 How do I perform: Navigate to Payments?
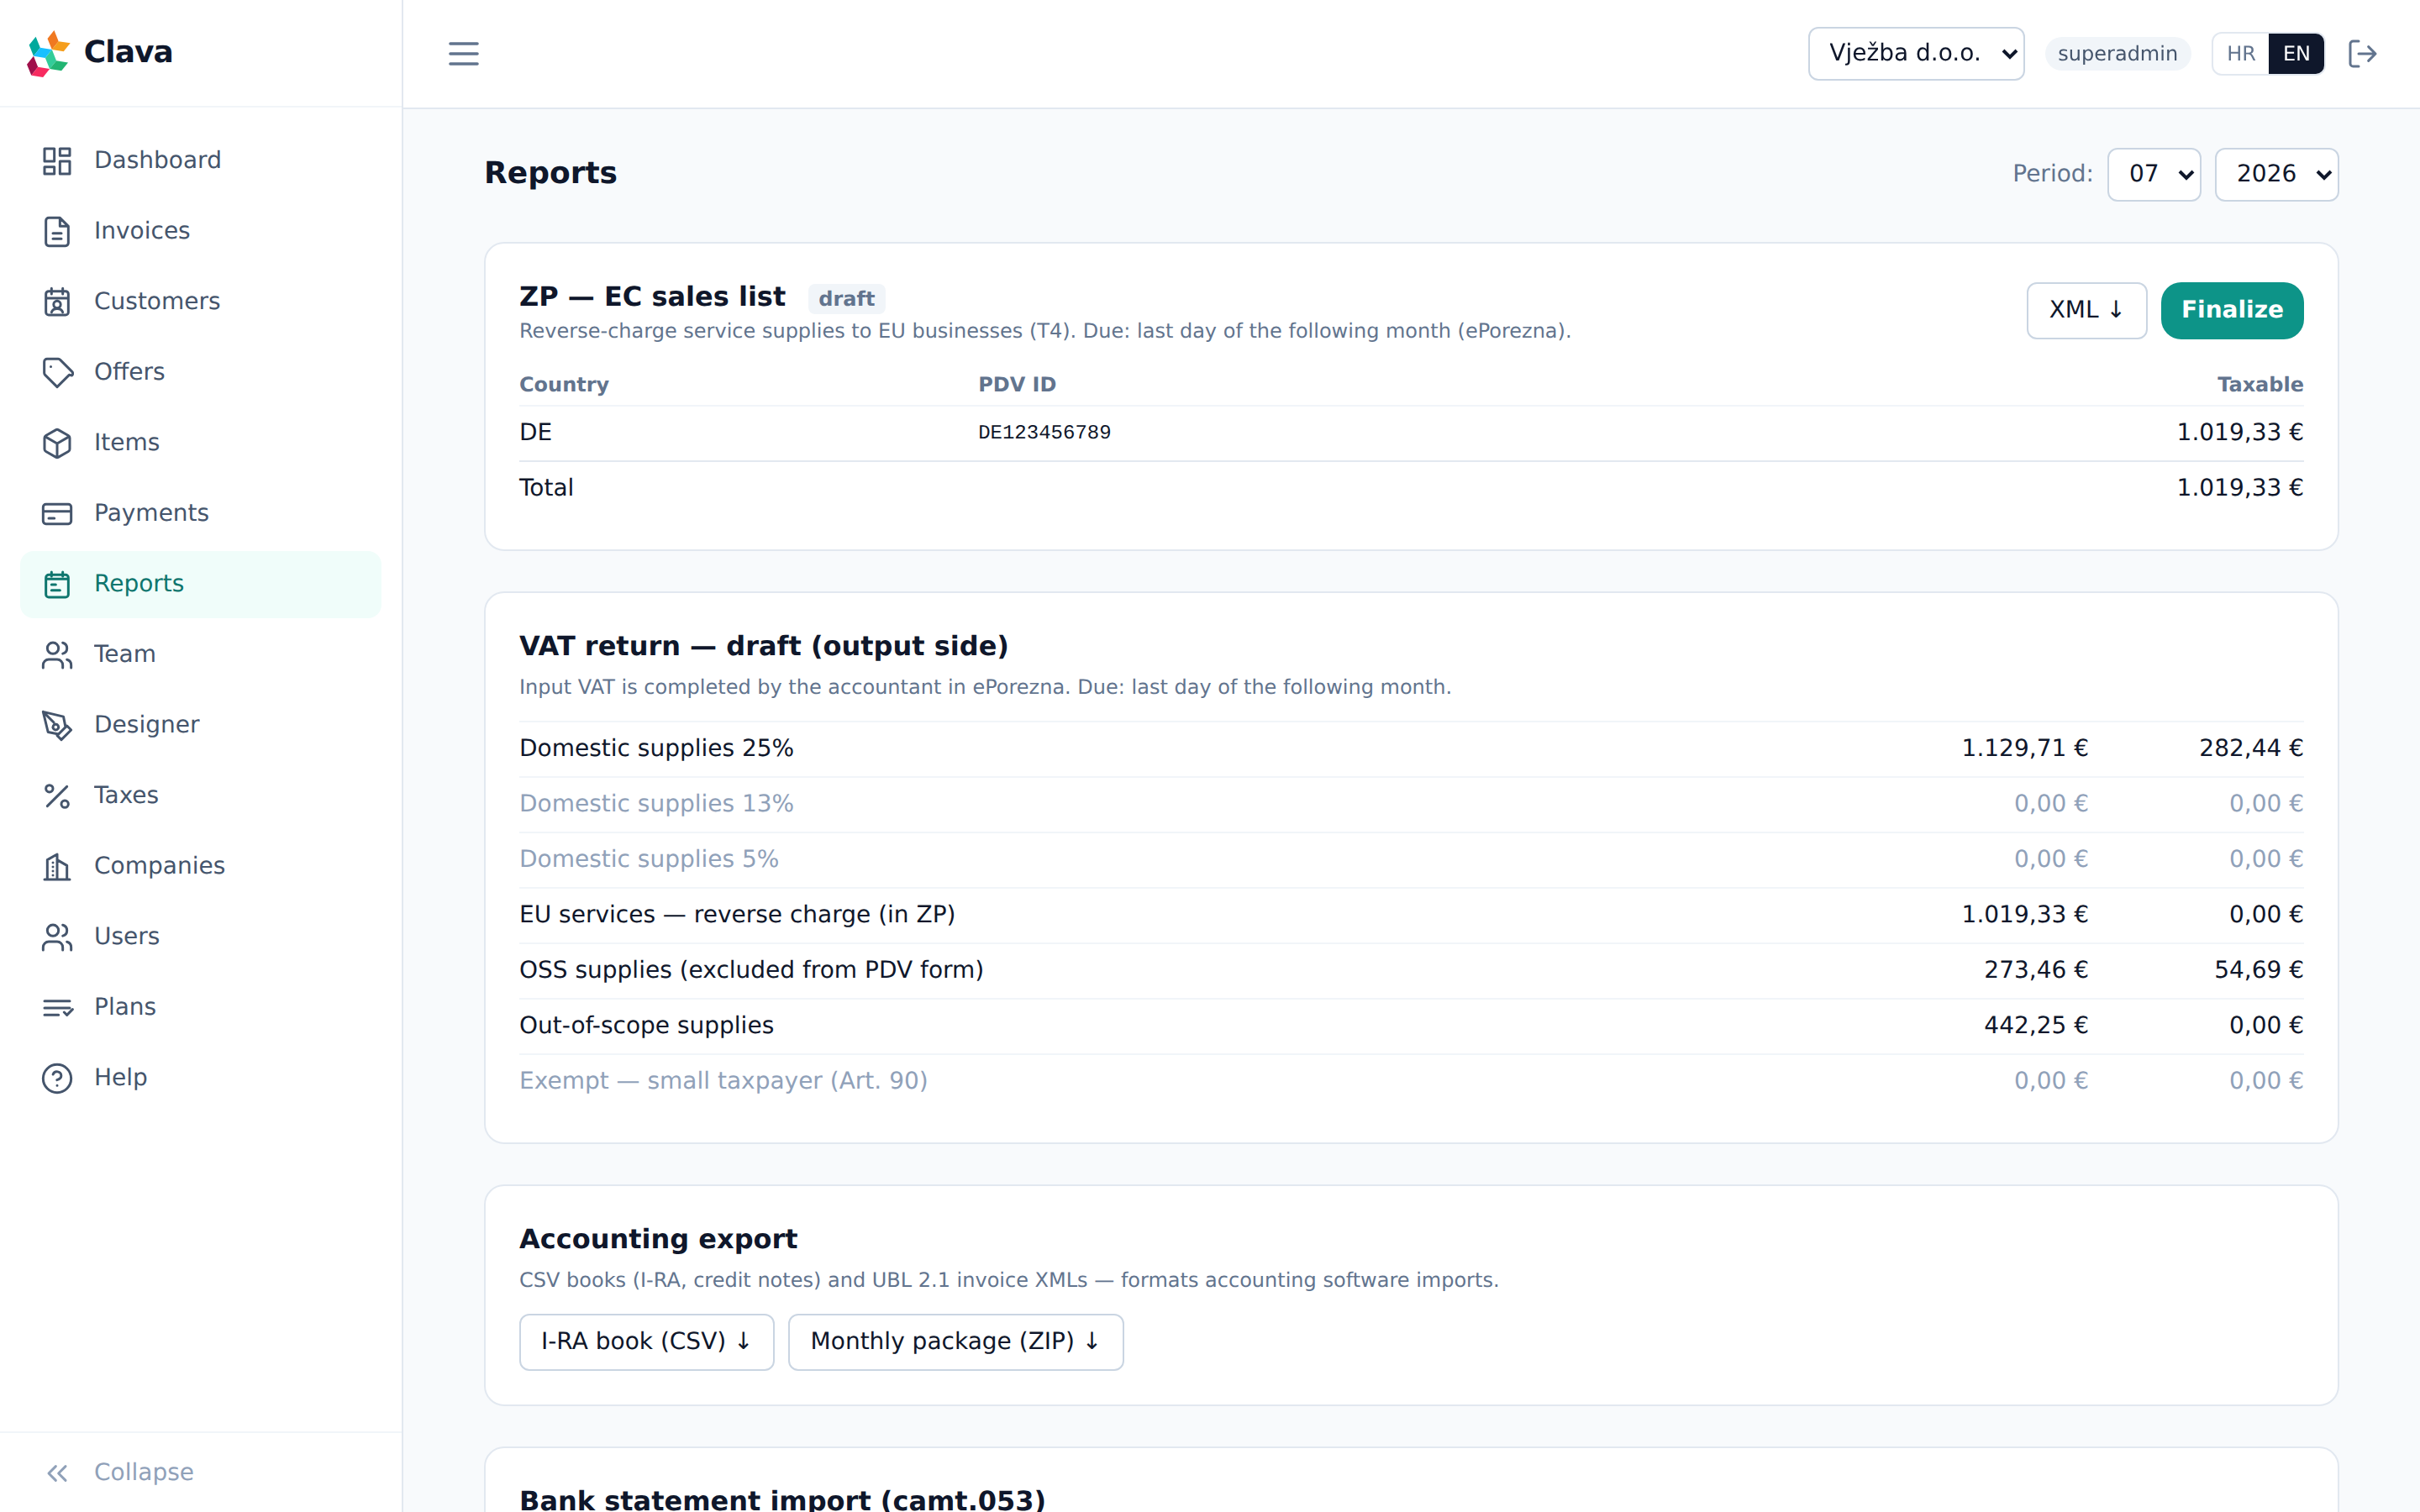click(x=200, y=513)
